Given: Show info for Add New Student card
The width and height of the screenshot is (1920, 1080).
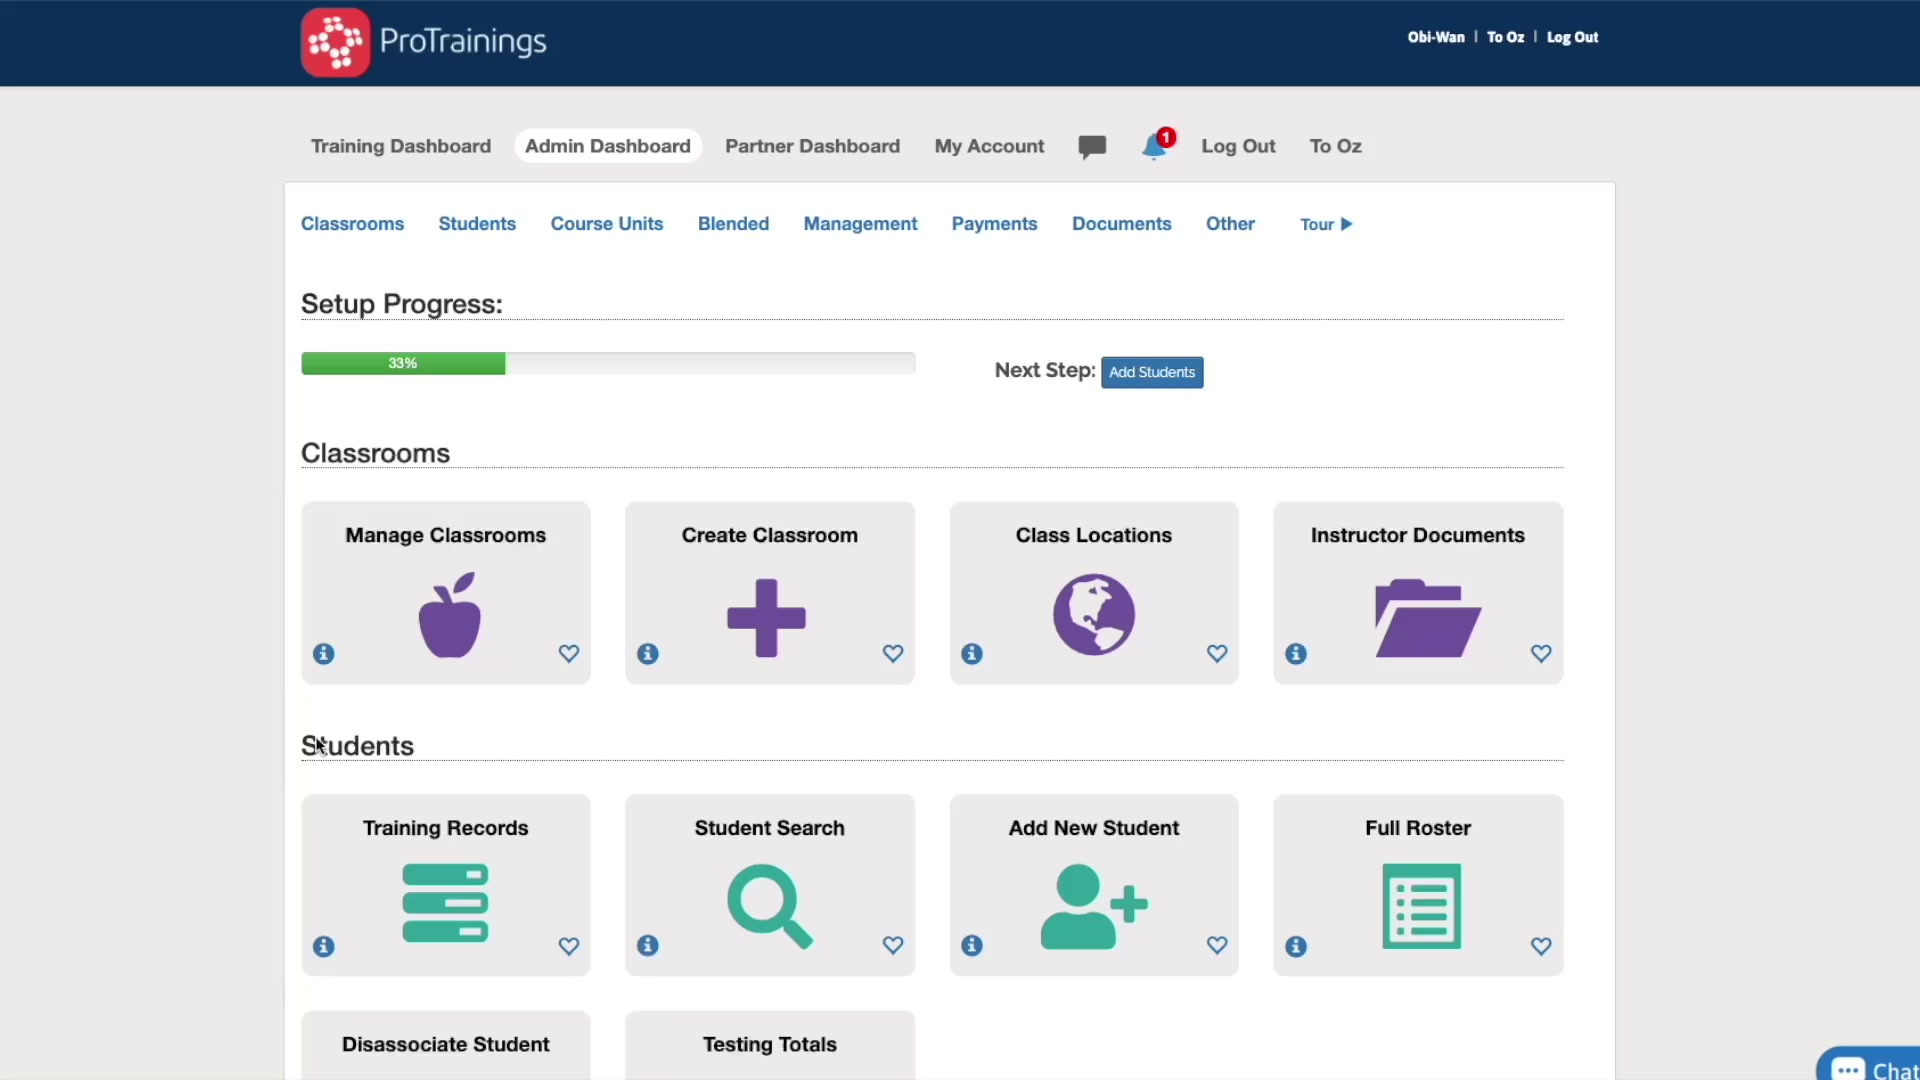Looking at the screenshot, I should tap(972, 945).
